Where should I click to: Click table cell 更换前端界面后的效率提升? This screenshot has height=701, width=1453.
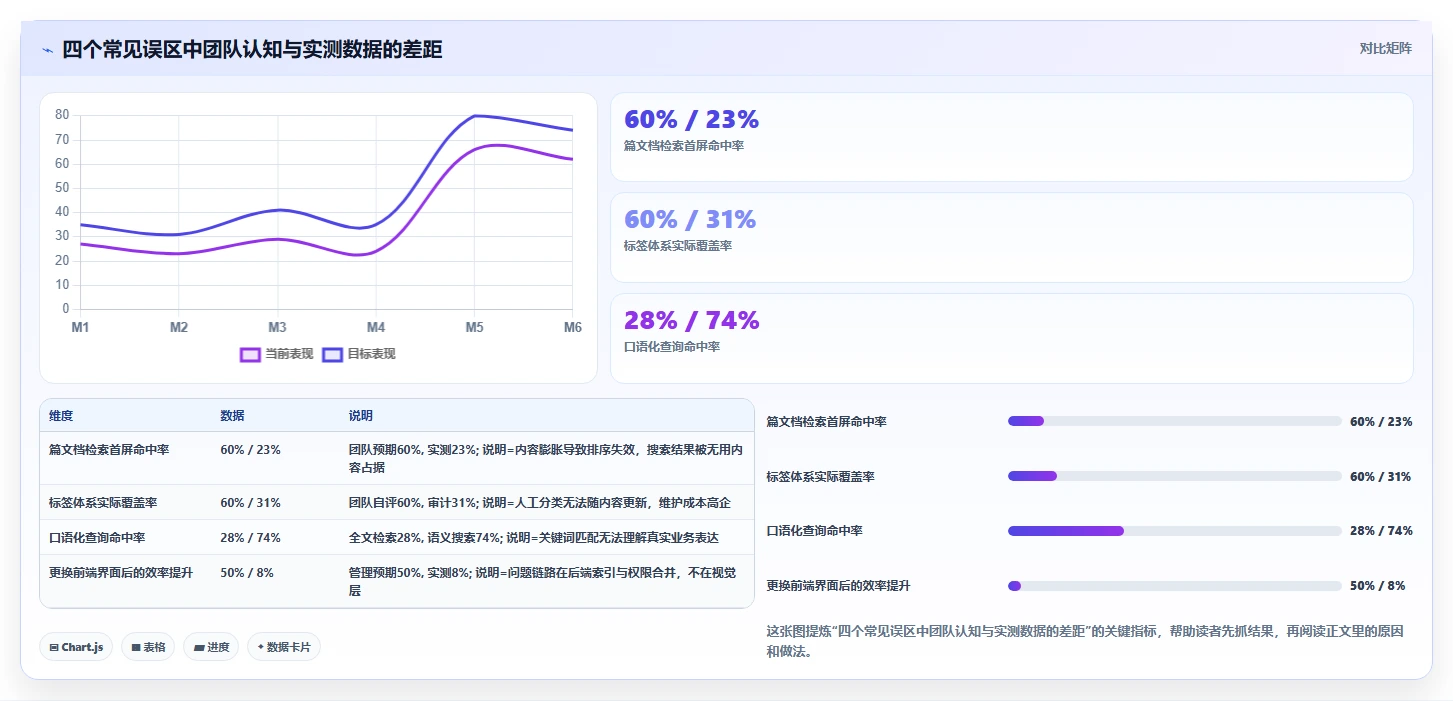click(x=121, y=573)
